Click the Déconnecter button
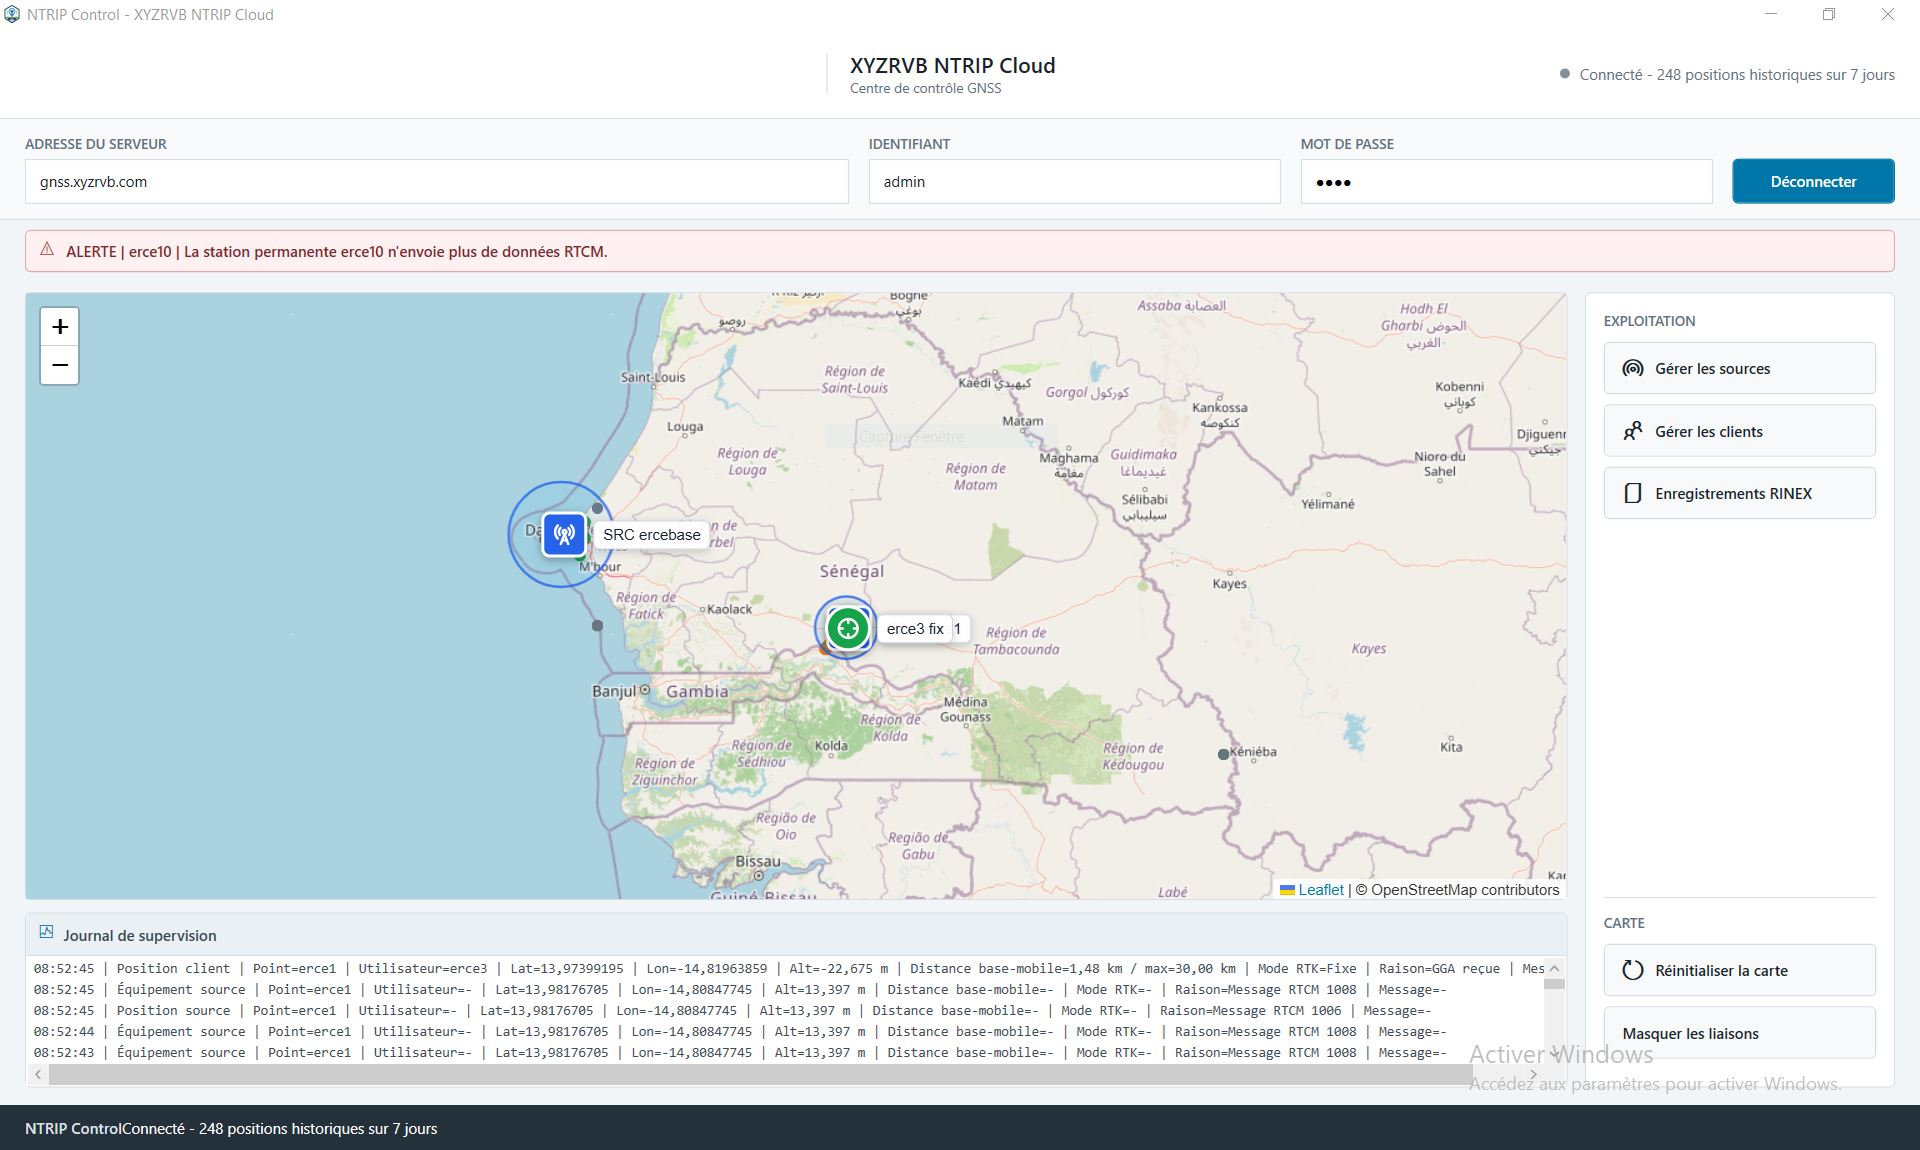The image size is (1920, 1150). pyautogui.click(x=1813, y=181)
